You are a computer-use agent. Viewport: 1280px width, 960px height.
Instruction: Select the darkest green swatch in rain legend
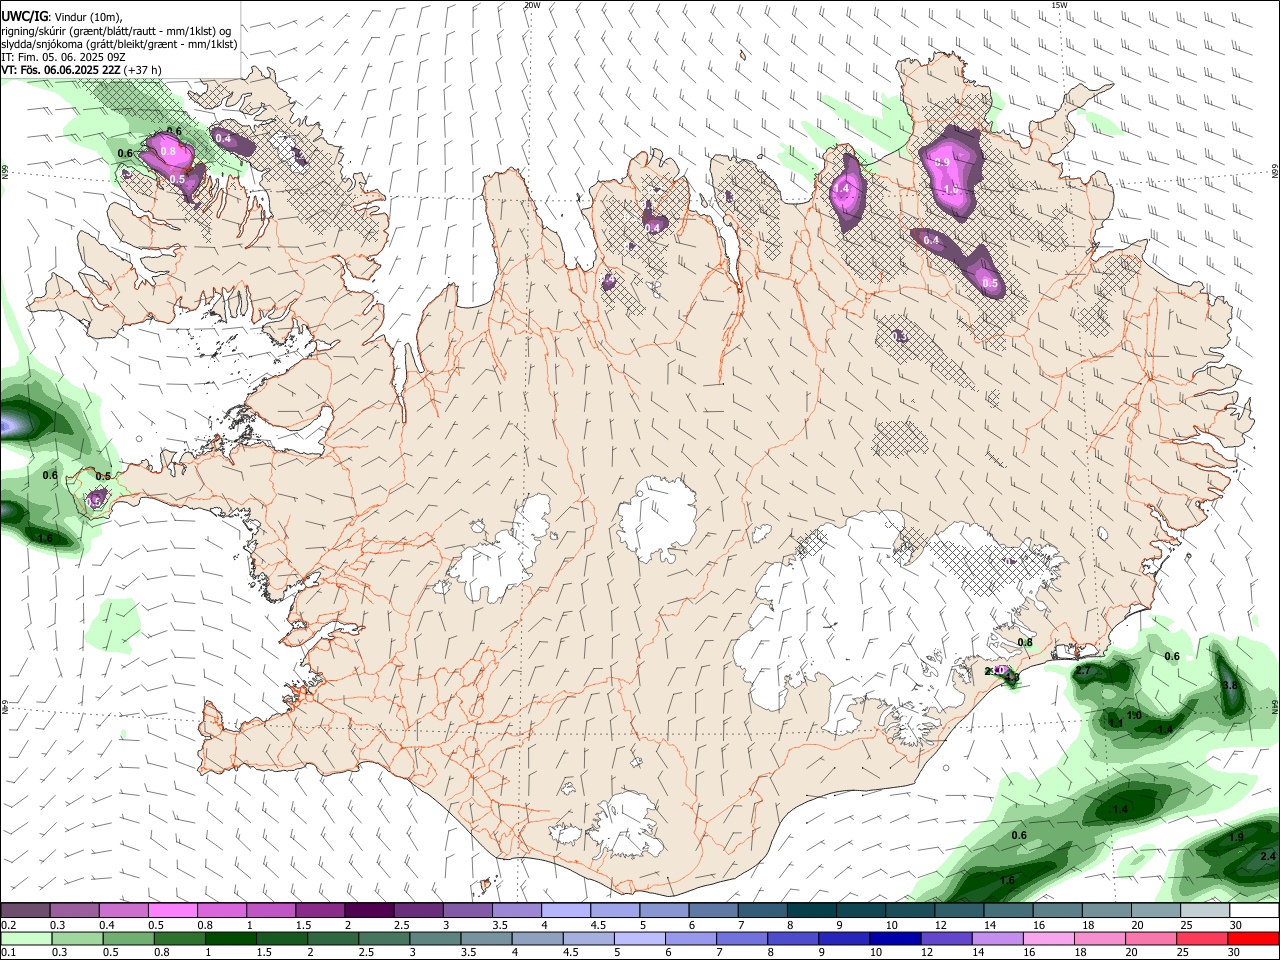(x=230, y=939)
